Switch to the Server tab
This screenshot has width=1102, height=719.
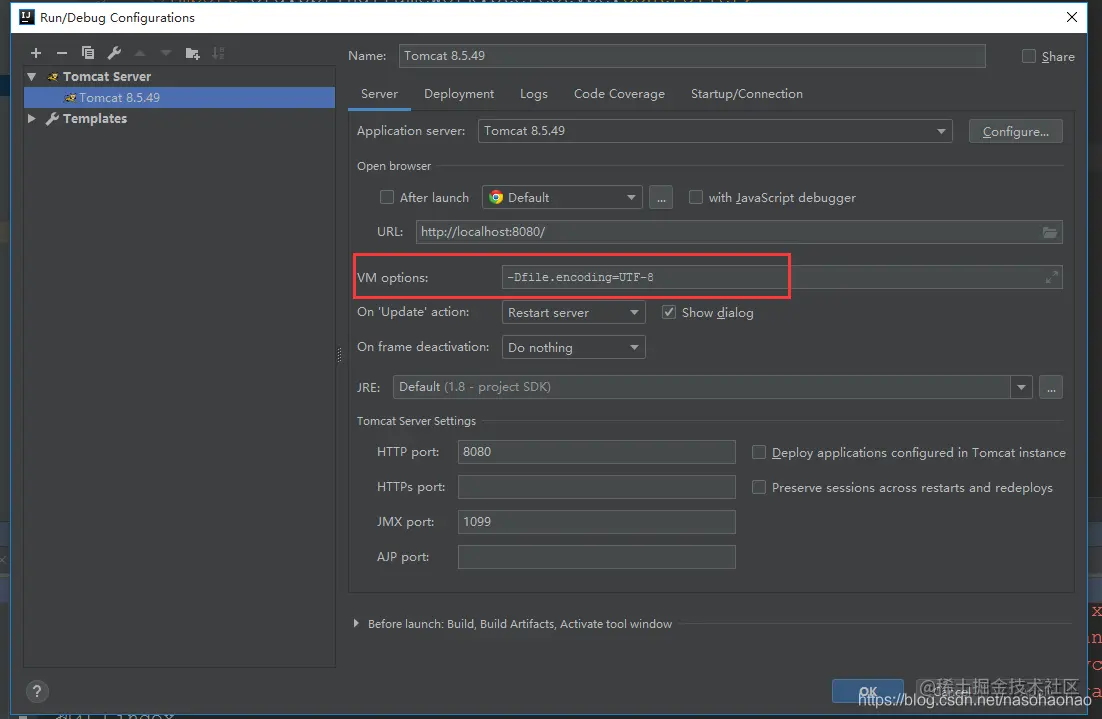point(379,94)
